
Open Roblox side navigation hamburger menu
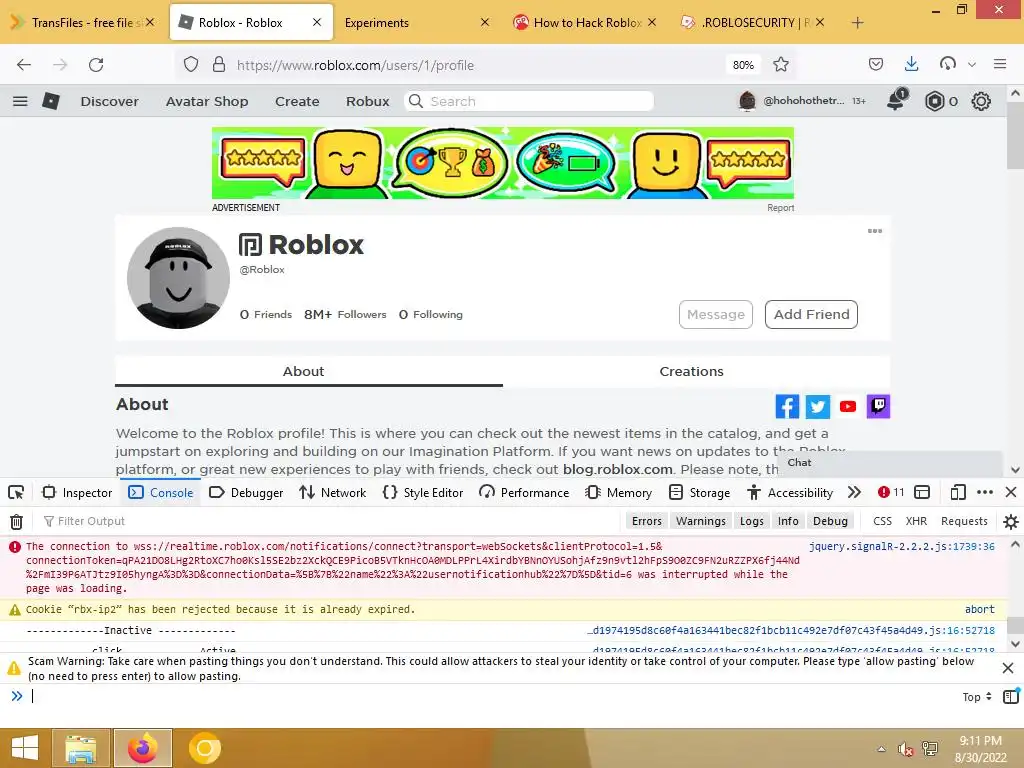coord(20,101)
